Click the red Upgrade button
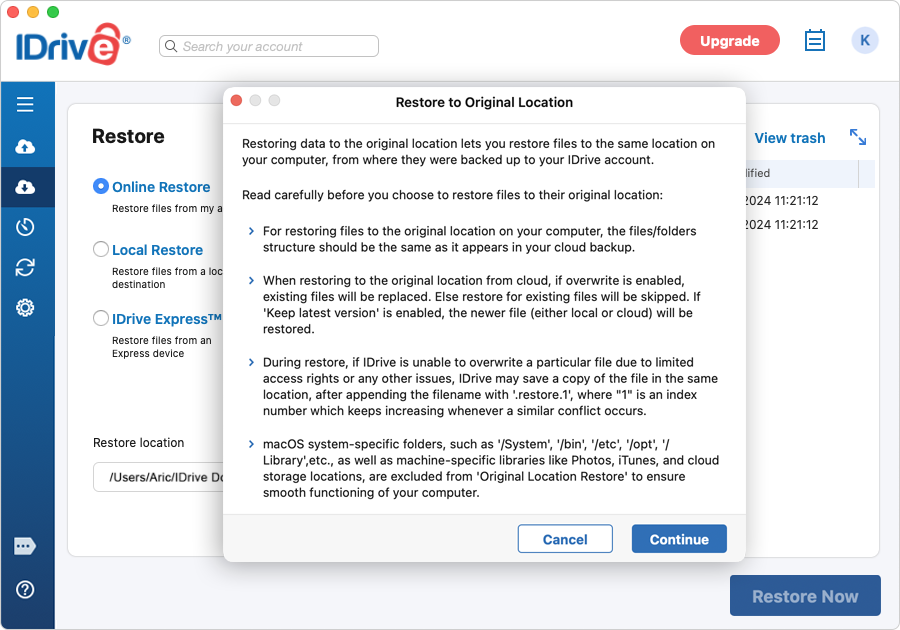The width and height of the screenshot is (900, 630). pyautogui.click(x=729, y=41)
